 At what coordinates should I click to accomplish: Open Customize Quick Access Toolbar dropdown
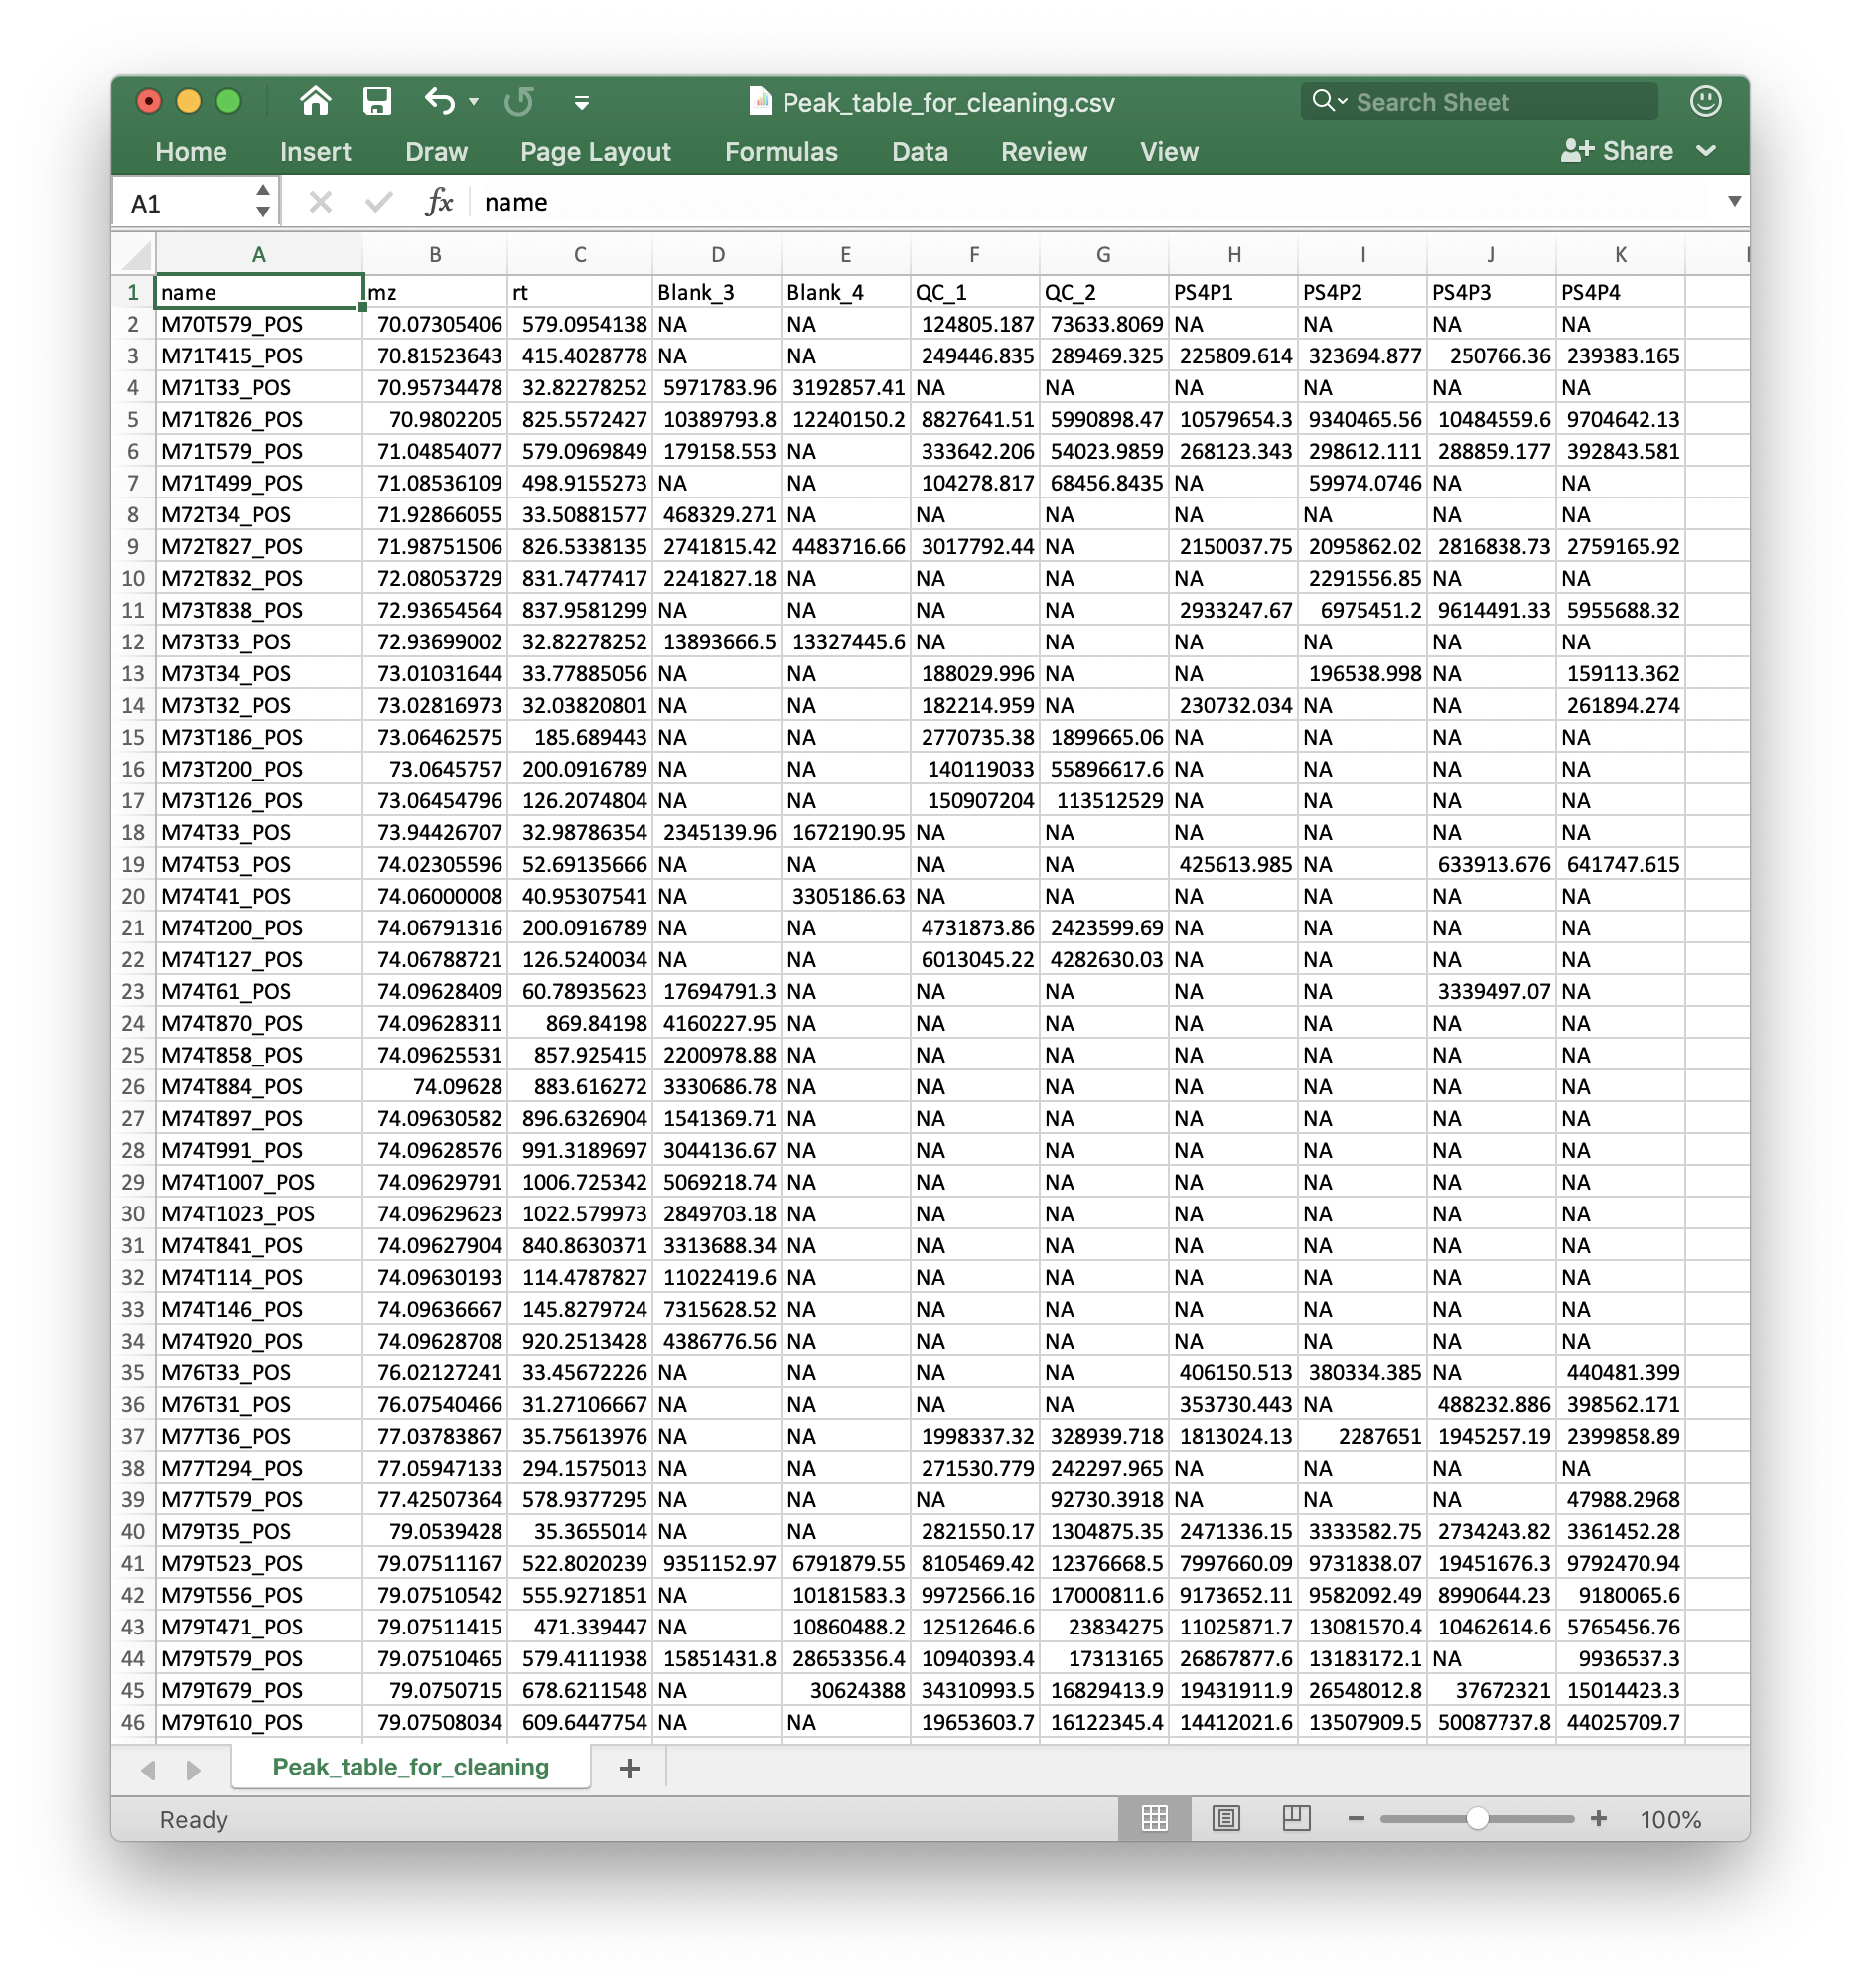581,102
